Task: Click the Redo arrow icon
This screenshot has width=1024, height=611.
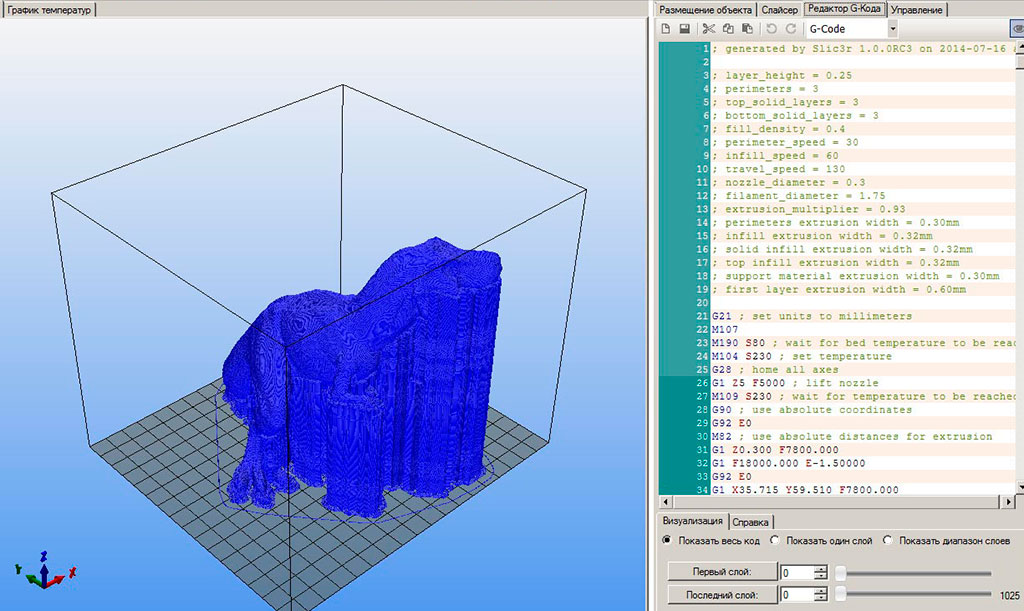Action: tap(790, 29)
